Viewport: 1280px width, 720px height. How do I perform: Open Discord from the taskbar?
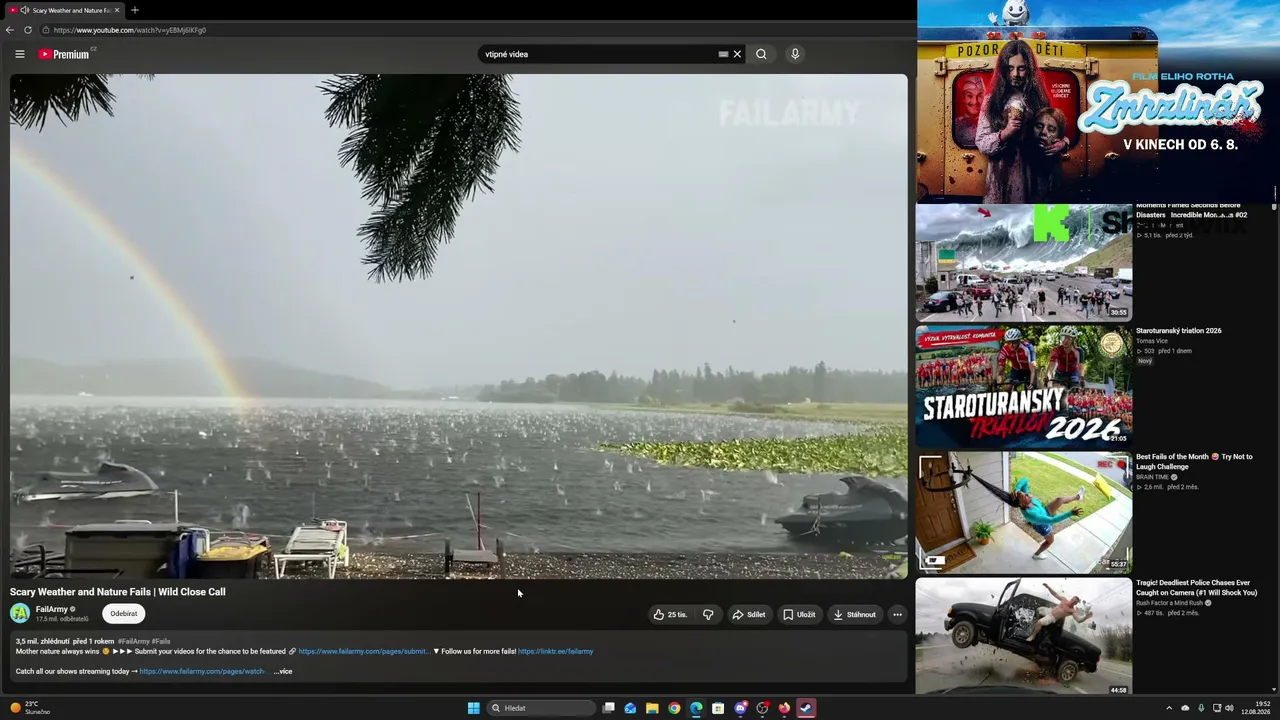(740, 708)
